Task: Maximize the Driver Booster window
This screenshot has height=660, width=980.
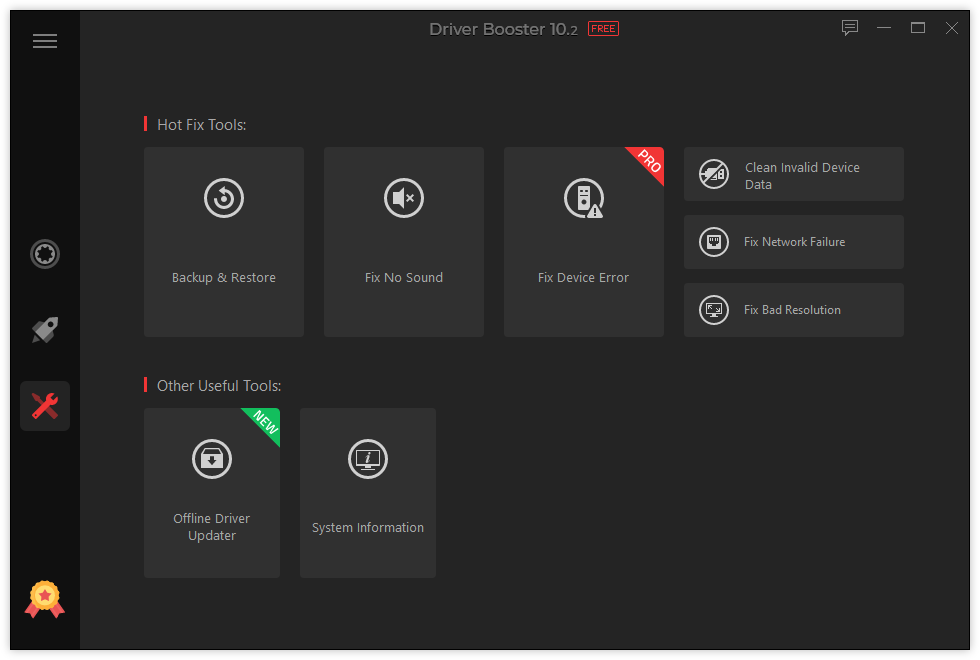Action: coord(918,28)
